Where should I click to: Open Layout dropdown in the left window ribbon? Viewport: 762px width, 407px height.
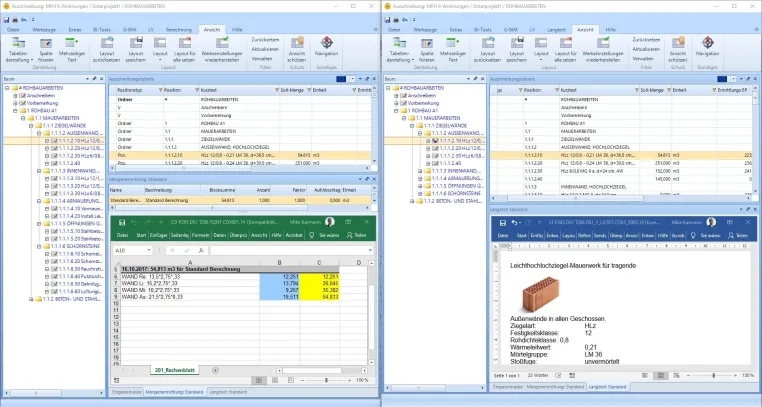click(160, 50)
